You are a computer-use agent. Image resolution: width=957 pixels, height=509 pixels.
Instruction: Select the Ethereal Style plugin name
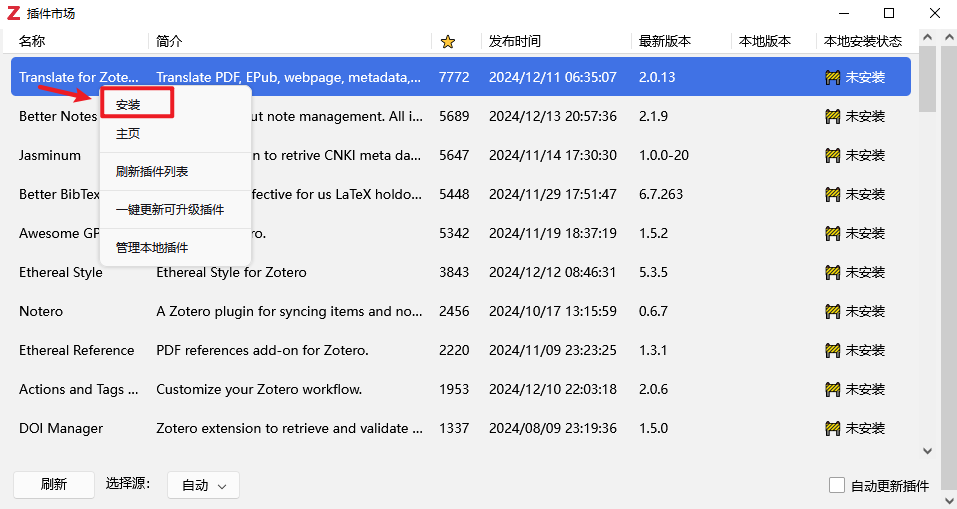pyautogui.click(x=61, y=272)
